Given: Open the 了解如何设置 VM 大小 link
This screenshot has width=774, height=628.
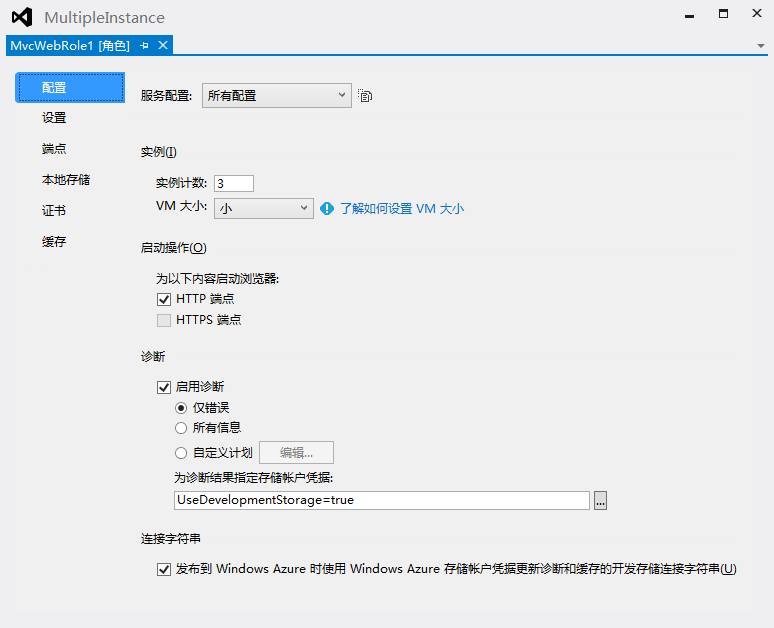Looking at the screenshot, I should [402, 209].
